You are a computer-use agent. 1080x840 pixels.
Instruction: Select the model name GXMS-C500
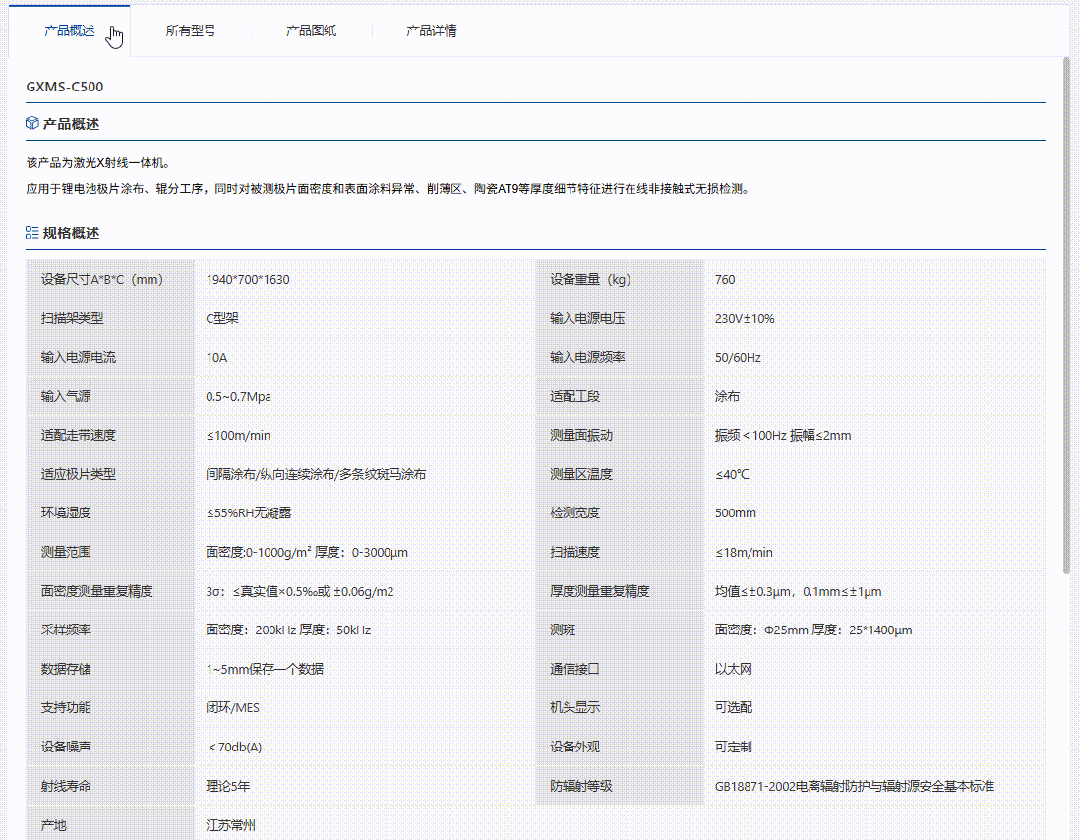(x=65, y=87)
